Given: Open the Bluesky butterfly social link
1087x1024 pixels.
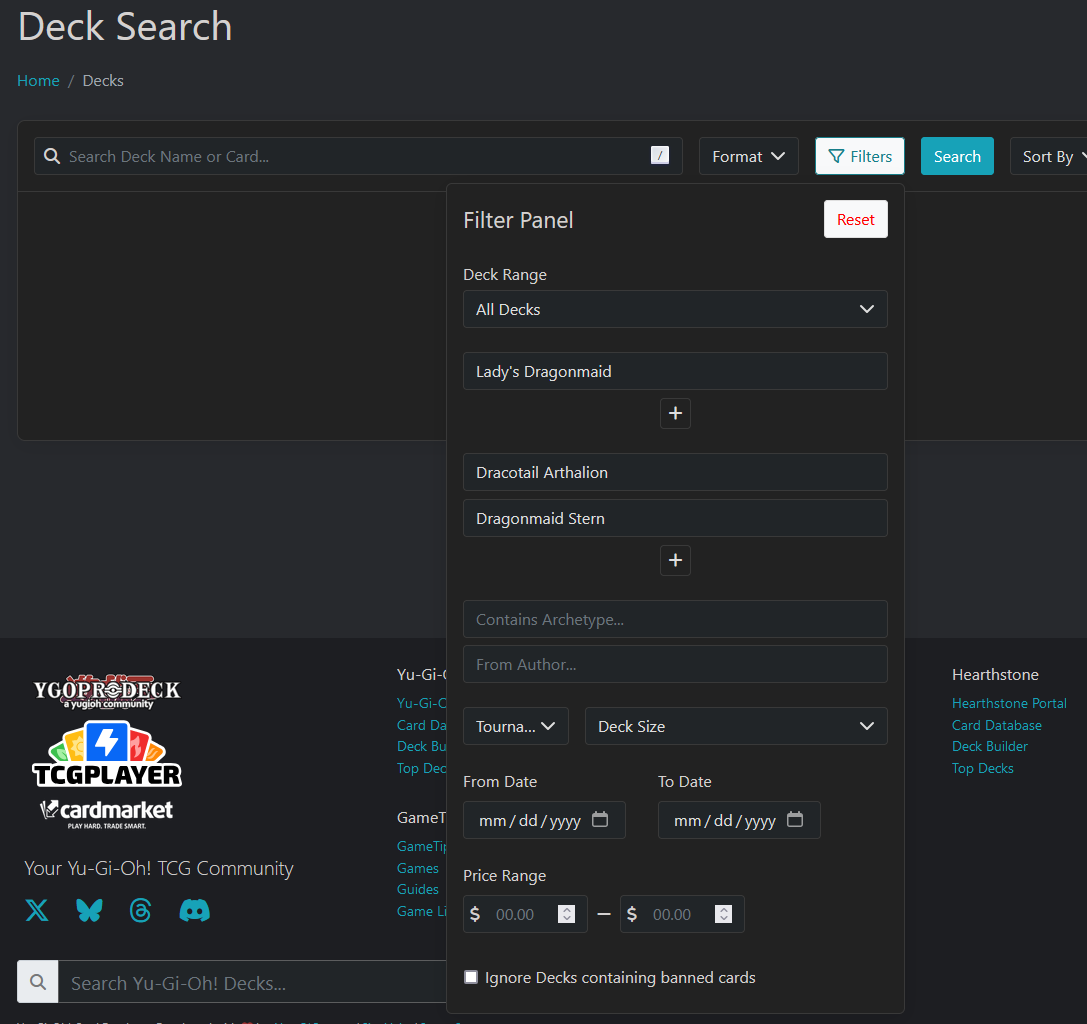Looking at the screenshot, I should coord(89,910).
